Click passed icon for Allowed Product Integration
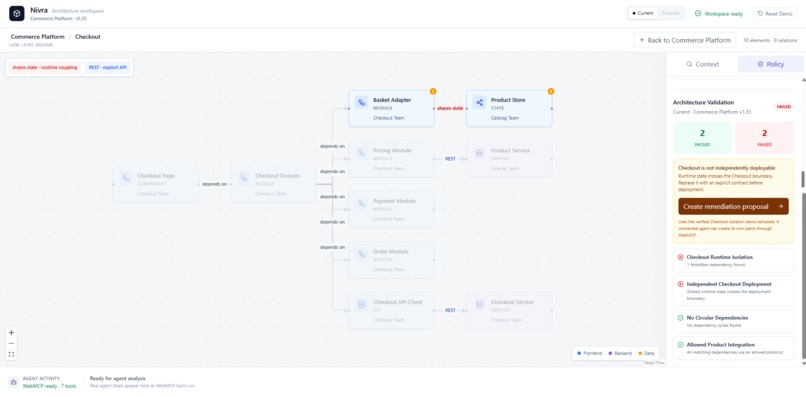 pyautogui.click(x=681, y=345)
